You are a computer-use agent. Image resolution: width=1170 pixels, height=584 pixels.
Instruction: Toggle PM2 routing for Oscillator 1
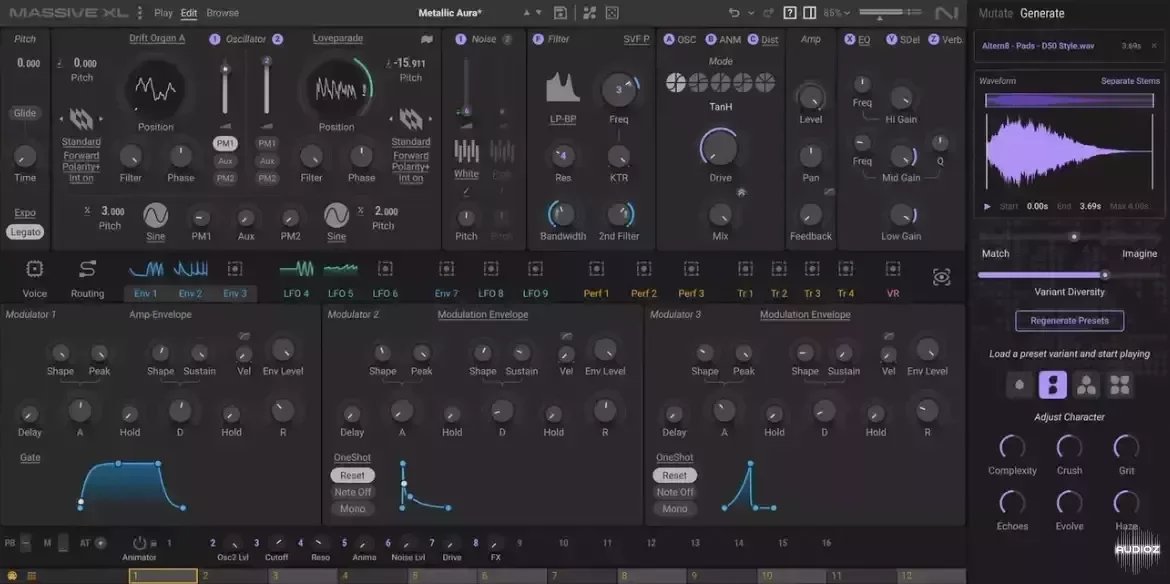[225, 178]
